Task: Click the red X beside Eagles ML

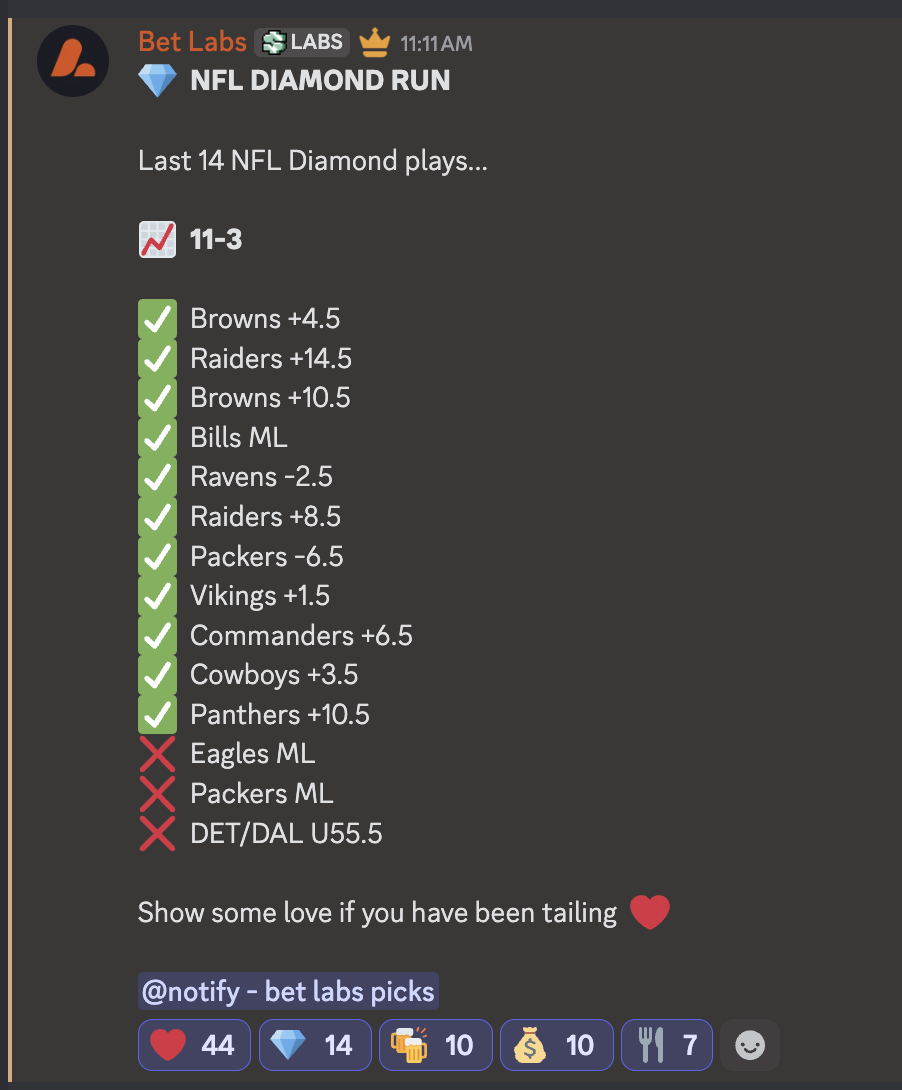Action: 157,754
